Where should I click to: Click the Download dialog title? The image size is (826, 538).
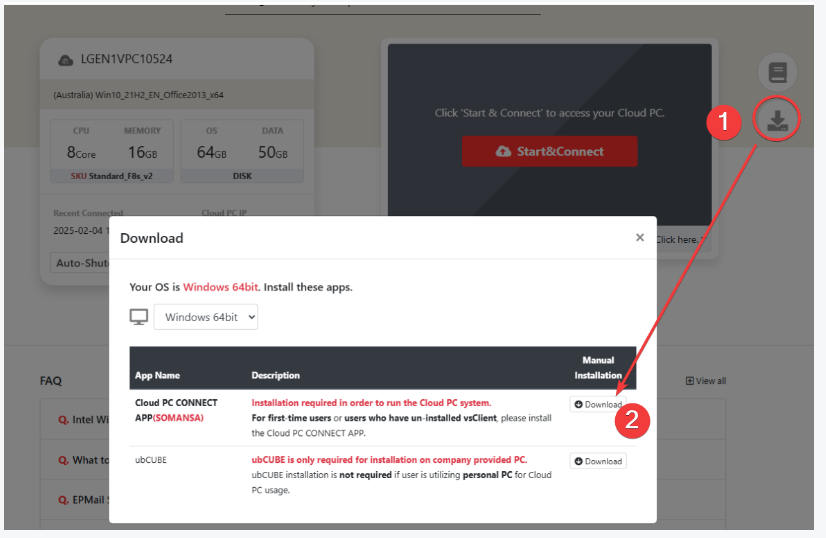(152, 238)
